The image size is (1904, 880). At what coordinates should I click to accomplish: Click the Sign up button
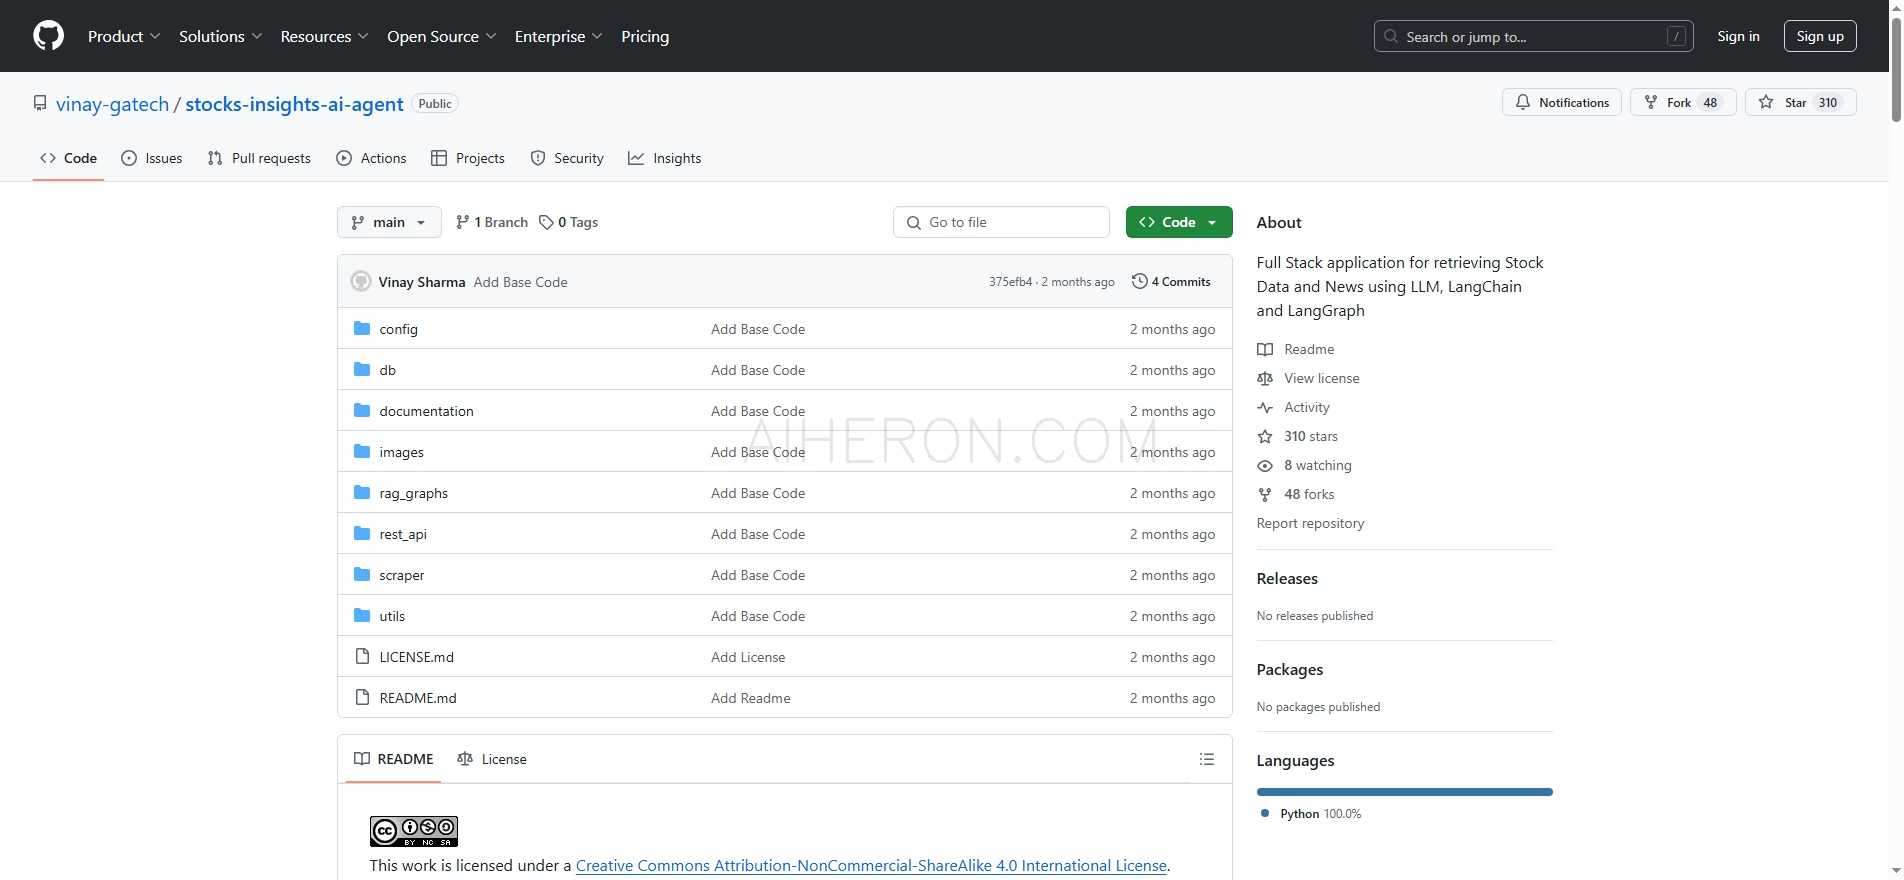click(x=1820, y=36)
